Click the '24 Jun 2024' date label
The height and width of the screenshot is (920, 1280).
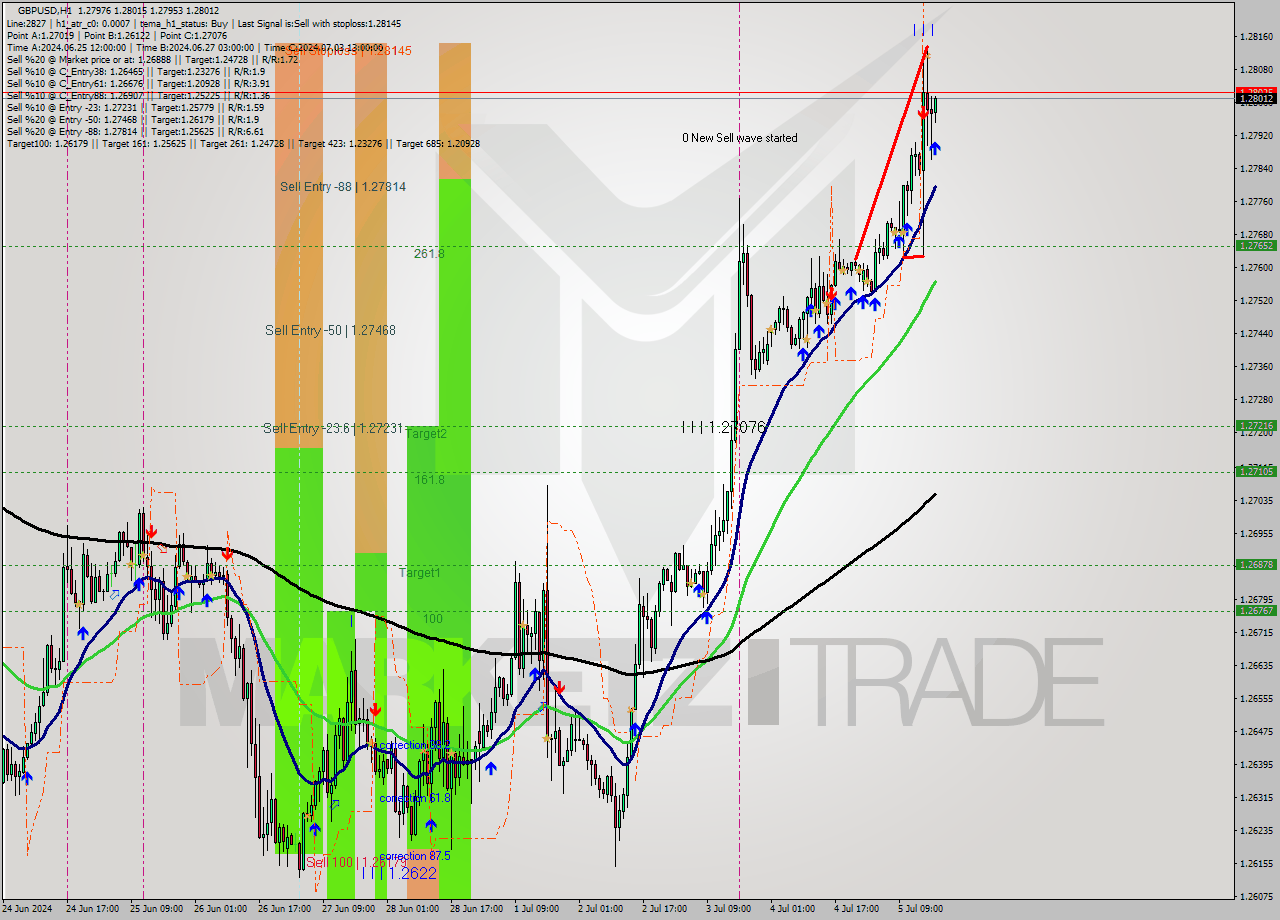[29, 909]
